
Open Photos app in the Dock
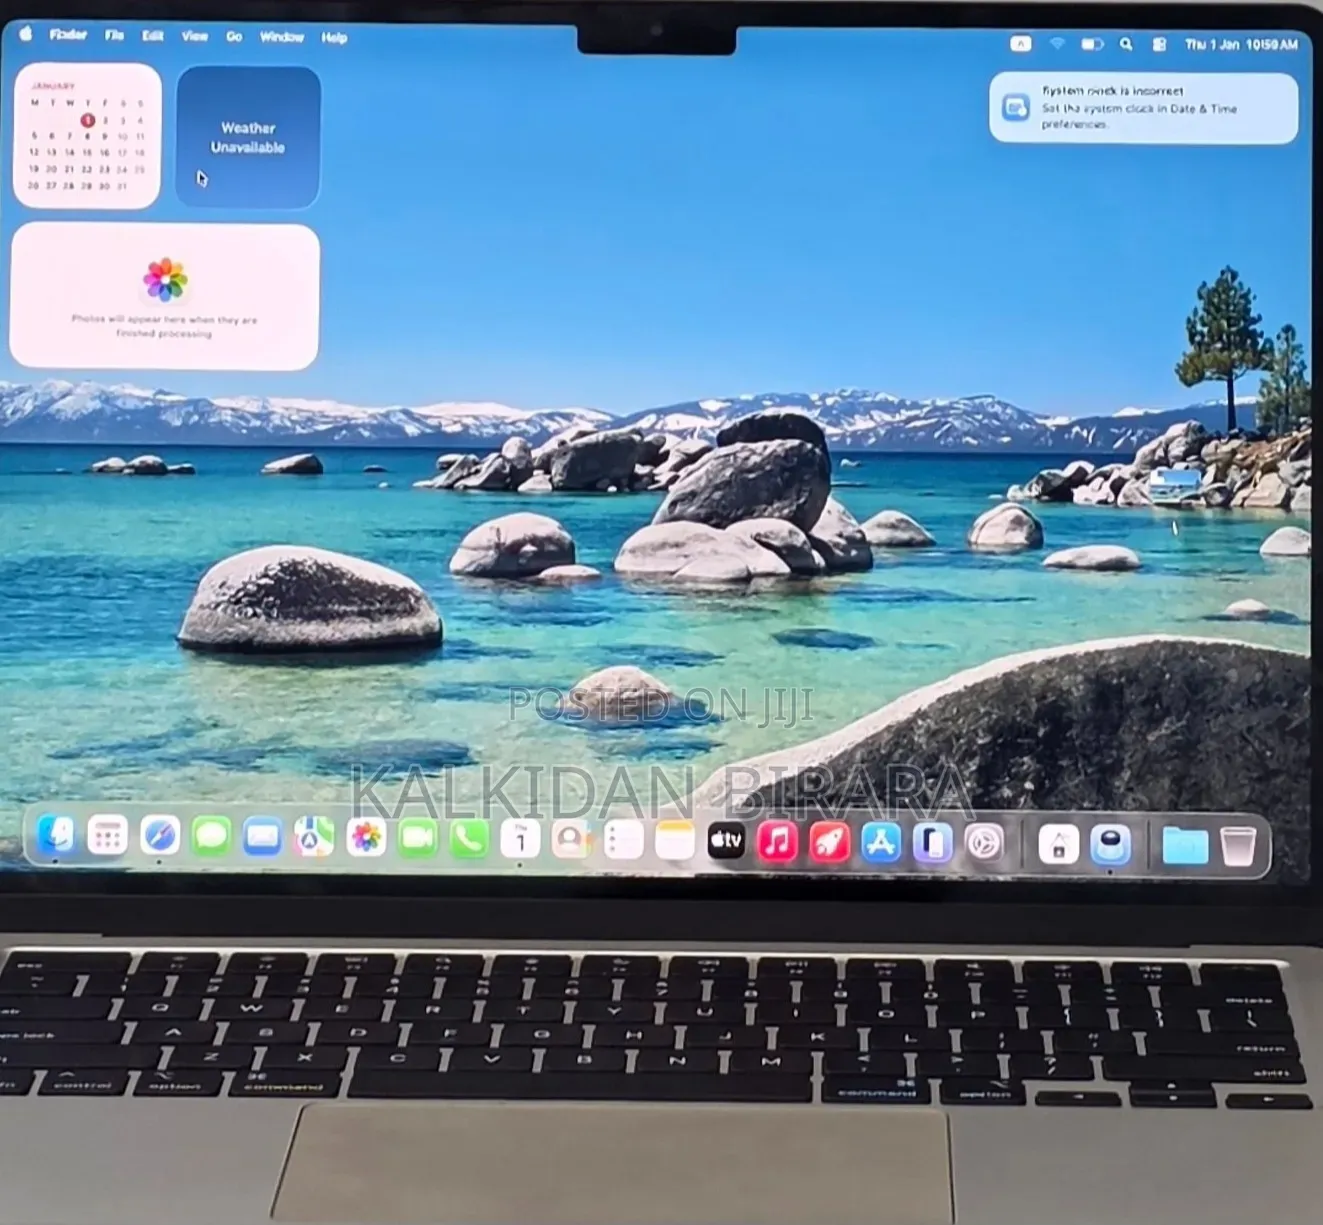366,838
